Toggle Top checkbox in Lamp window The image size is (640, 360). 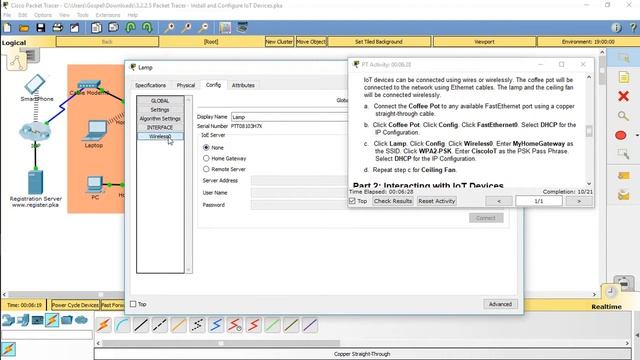click(x=133, y=304)
